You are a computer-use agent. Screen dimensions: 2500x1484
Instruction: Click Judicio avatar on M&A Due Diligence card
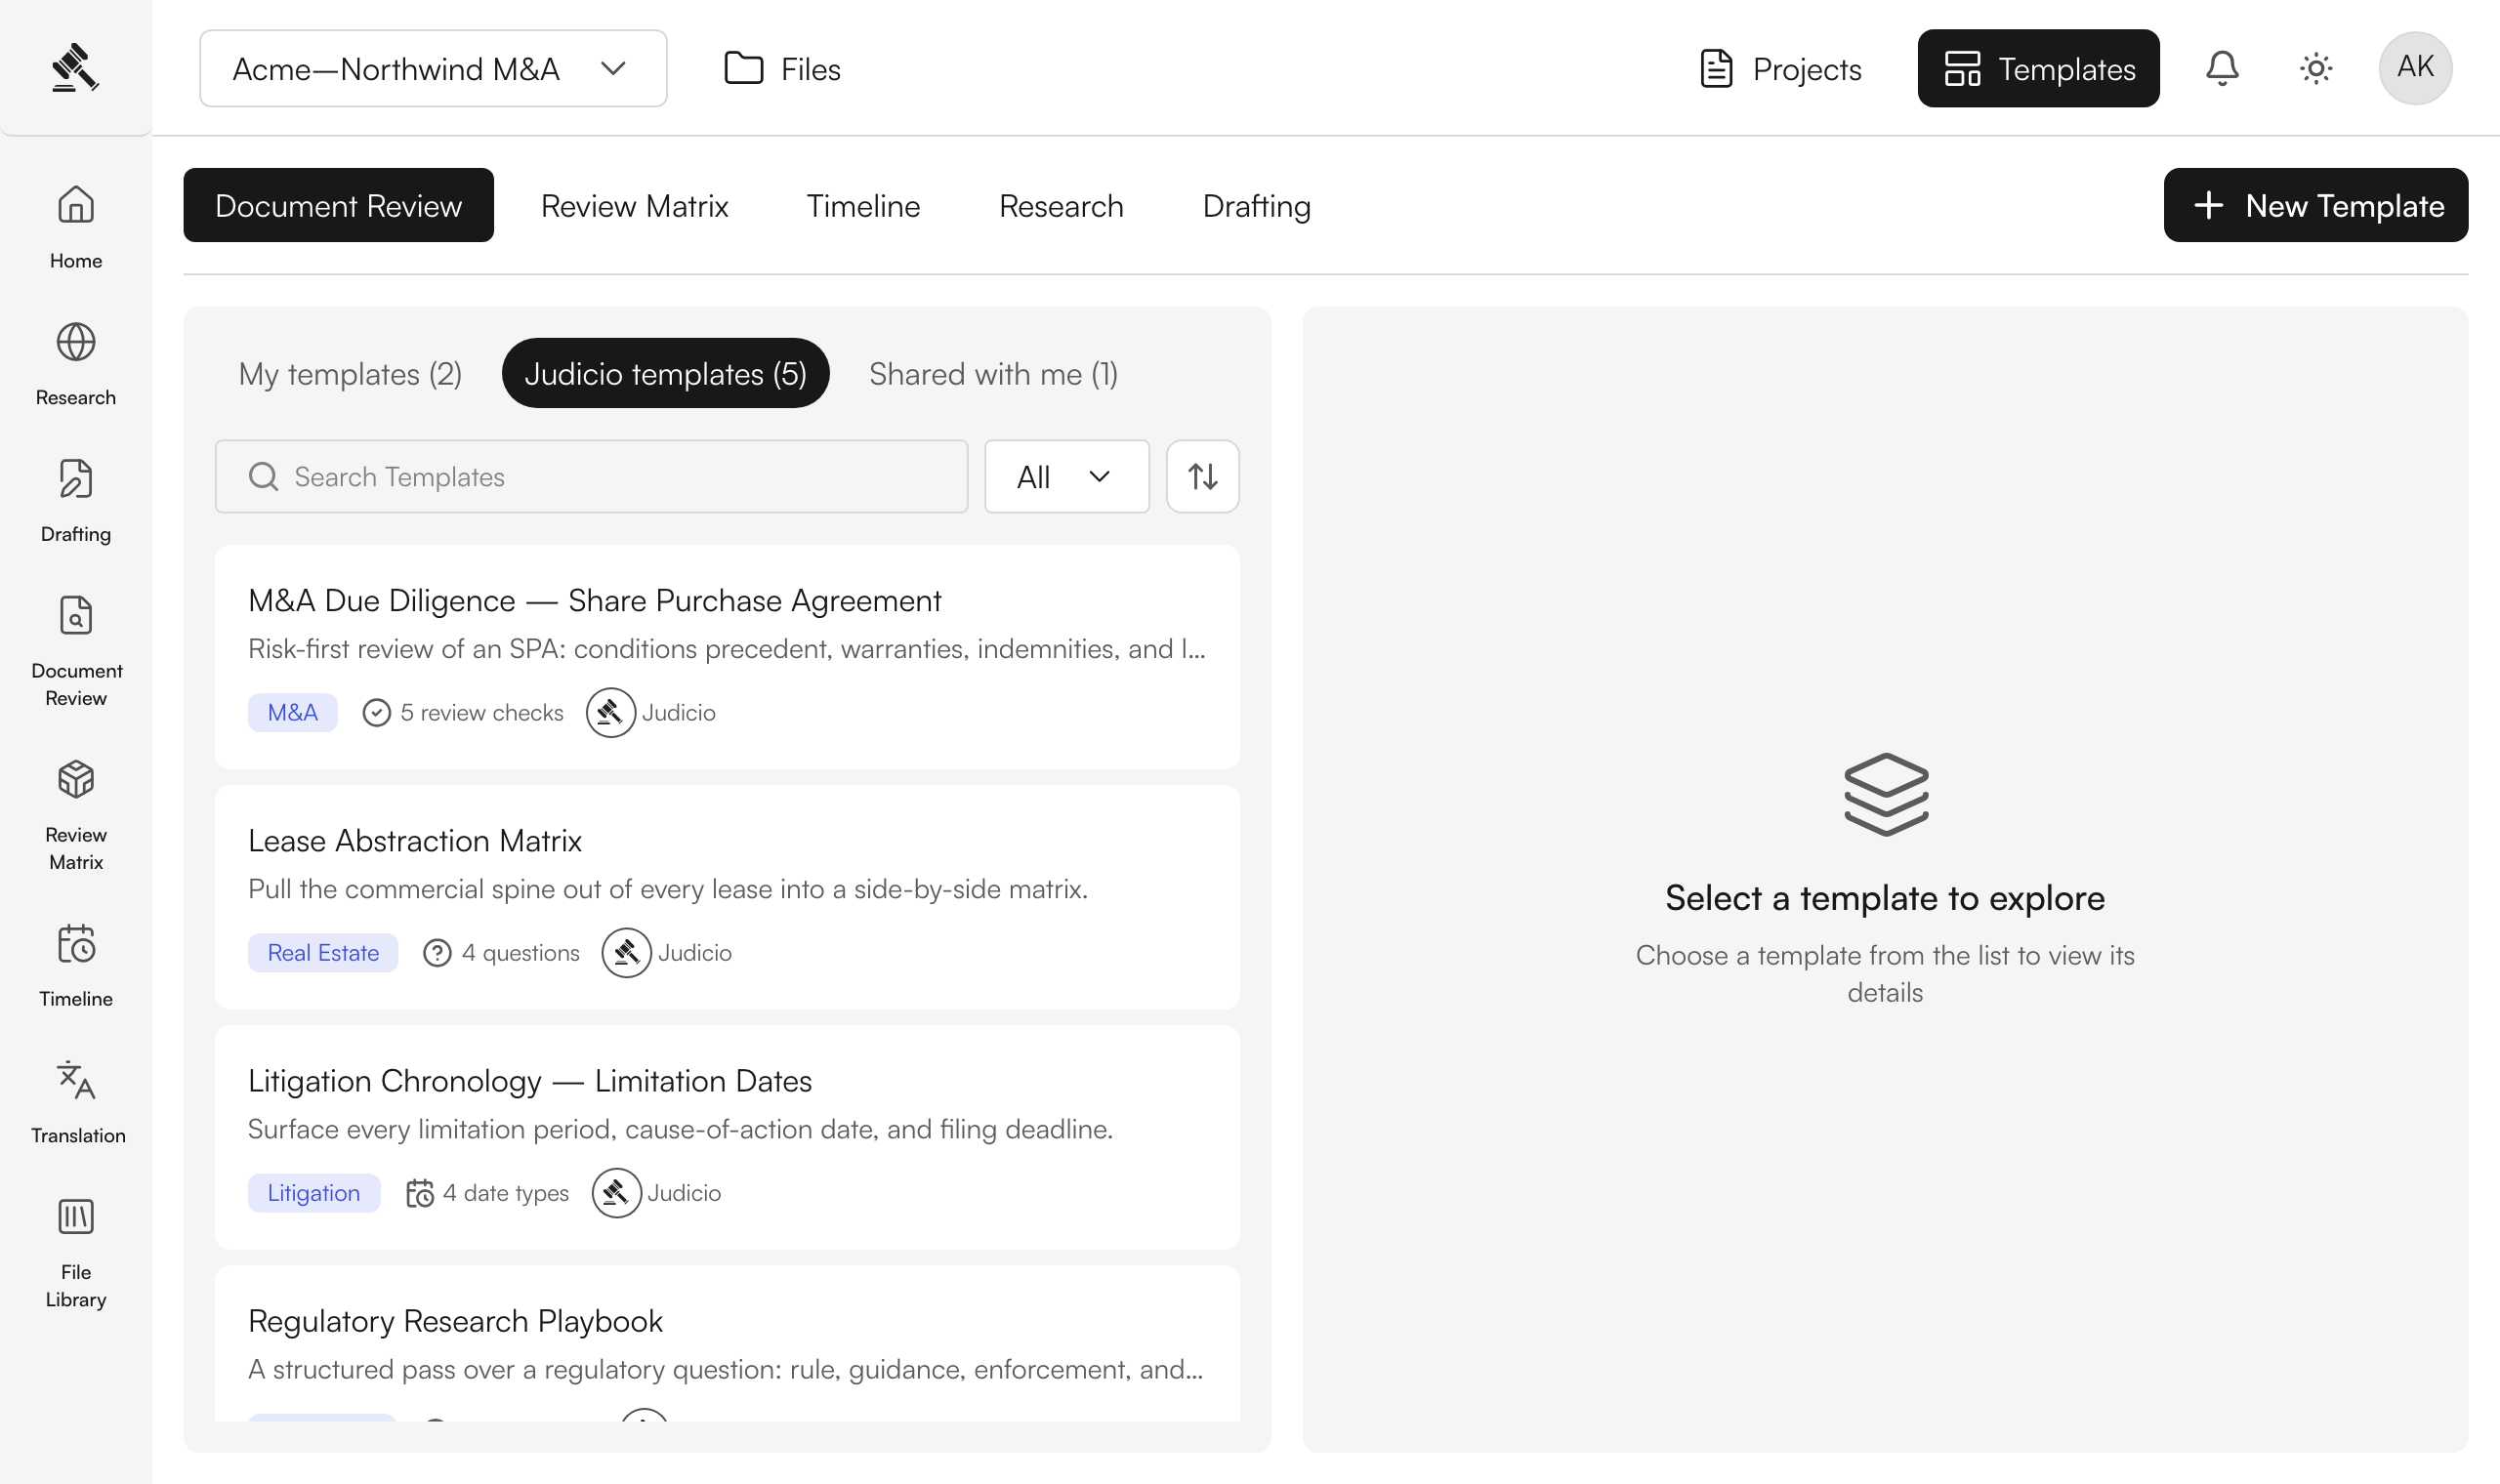click(x=610, y=712)
